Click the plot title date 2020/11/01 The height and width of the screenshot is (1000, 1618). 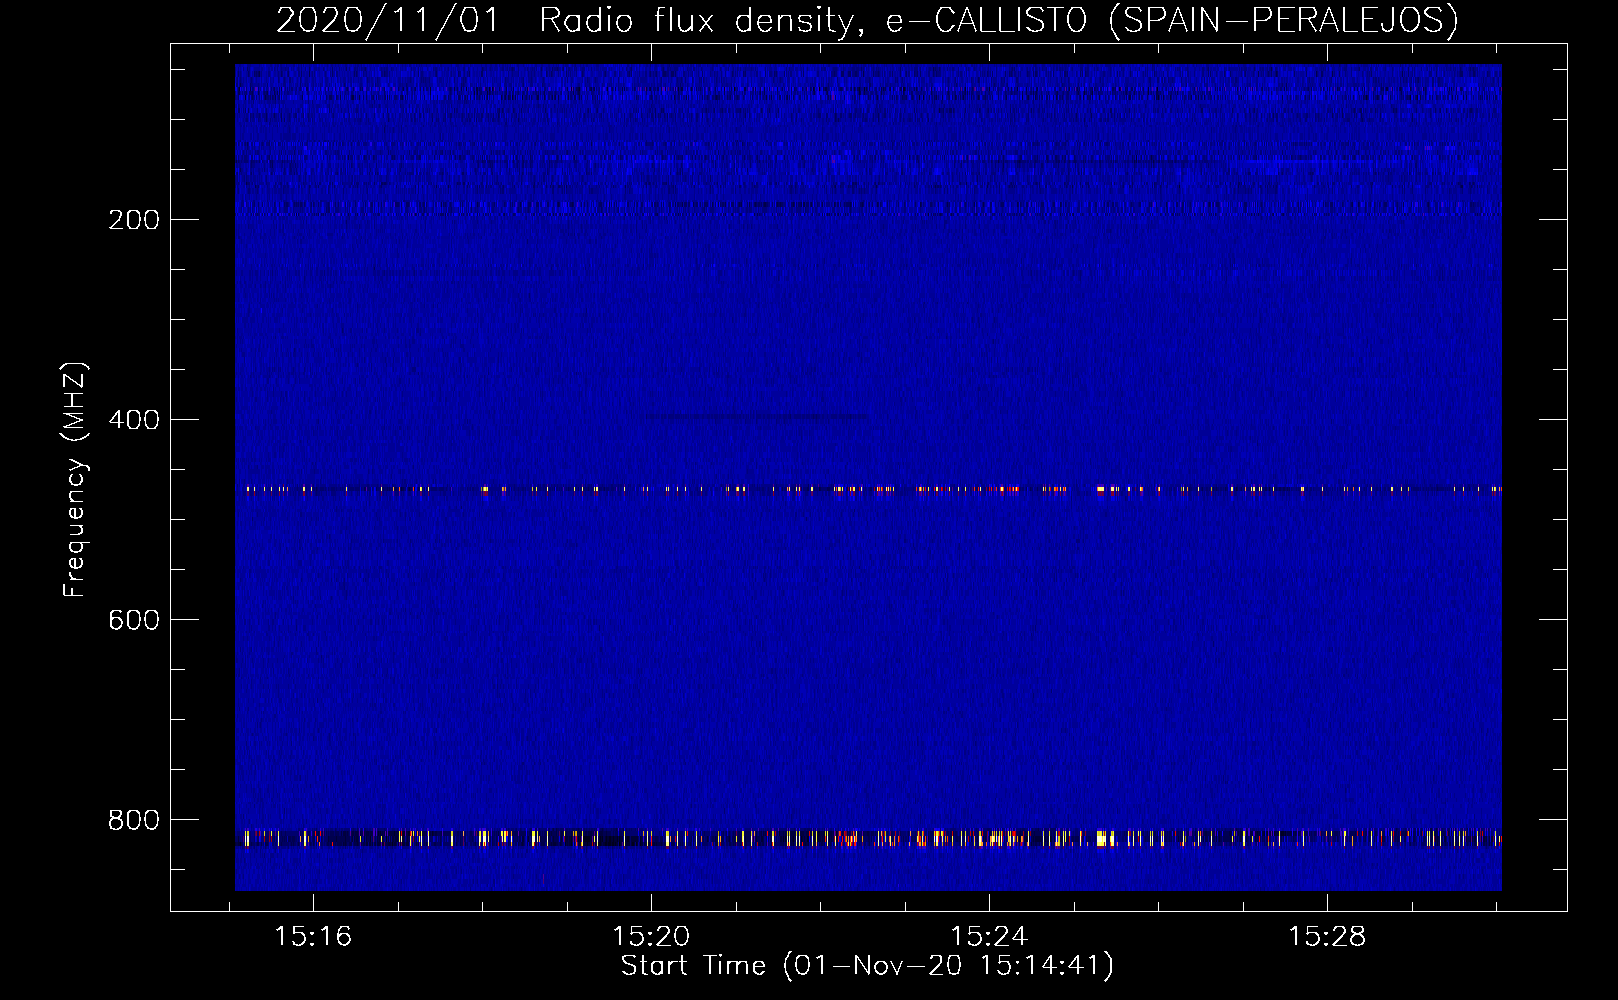point(387,20)
